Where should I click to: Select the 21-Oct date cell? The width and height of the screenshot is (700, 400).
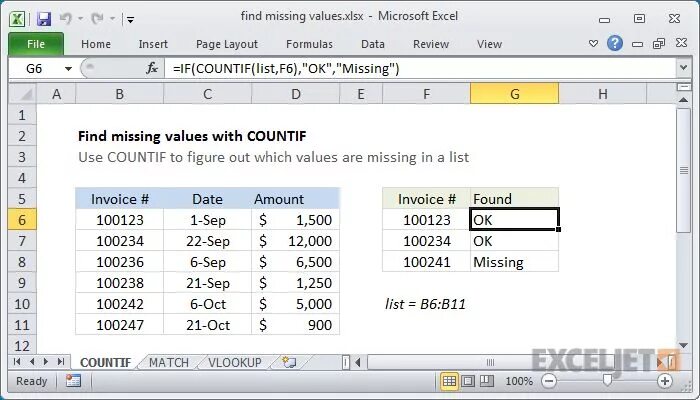pos(207,325)
